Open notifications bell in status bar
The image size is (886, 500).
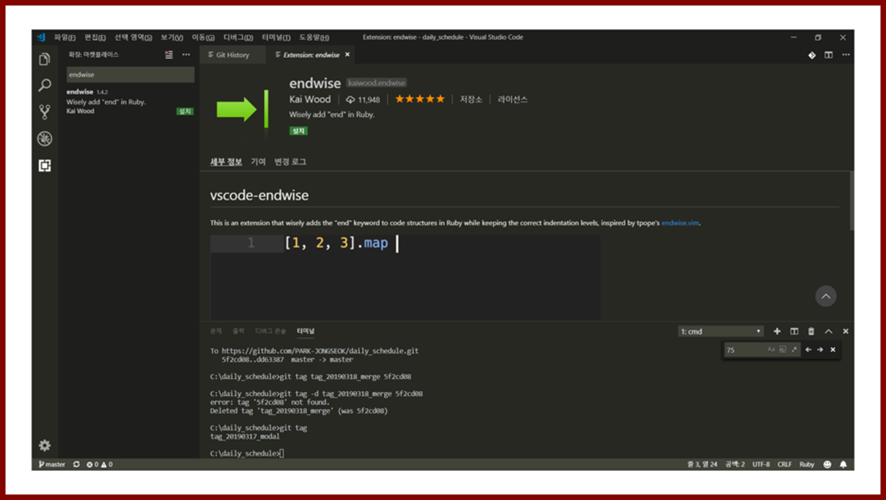pyautogui.click(x=843, y=464)
